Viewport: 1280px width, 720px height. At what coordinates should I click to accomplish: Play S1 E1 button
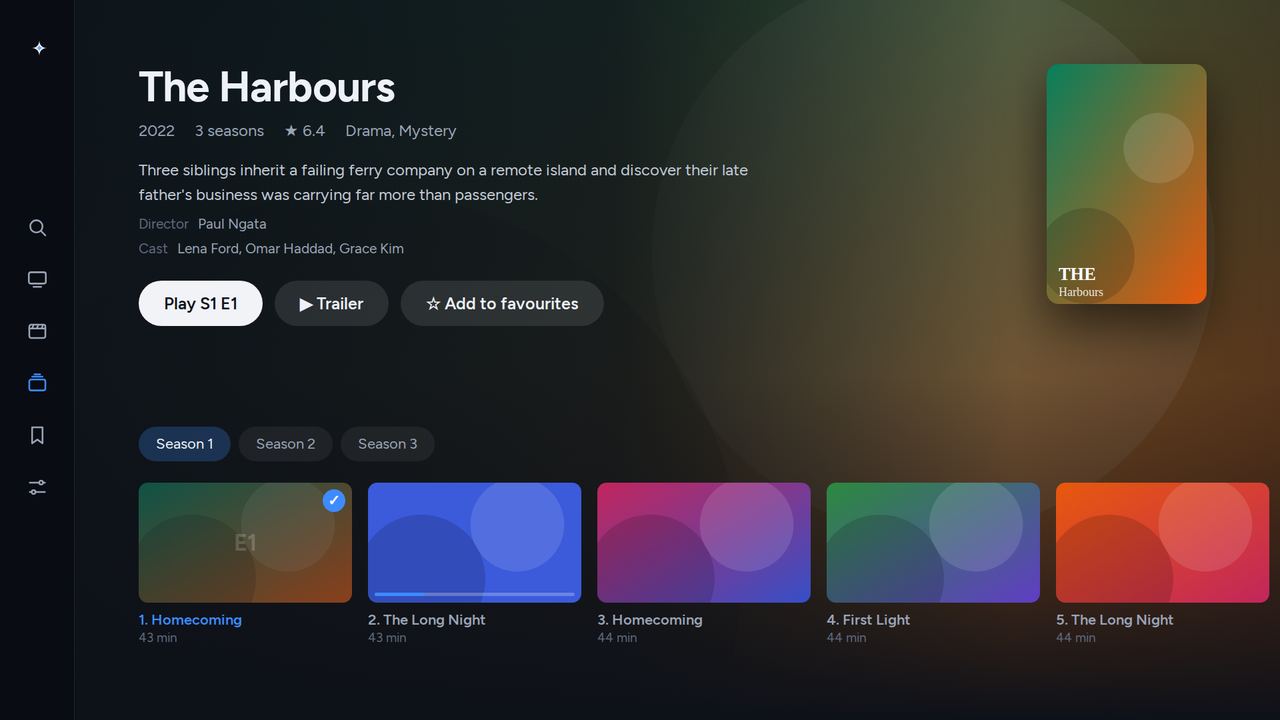[200, 303]
